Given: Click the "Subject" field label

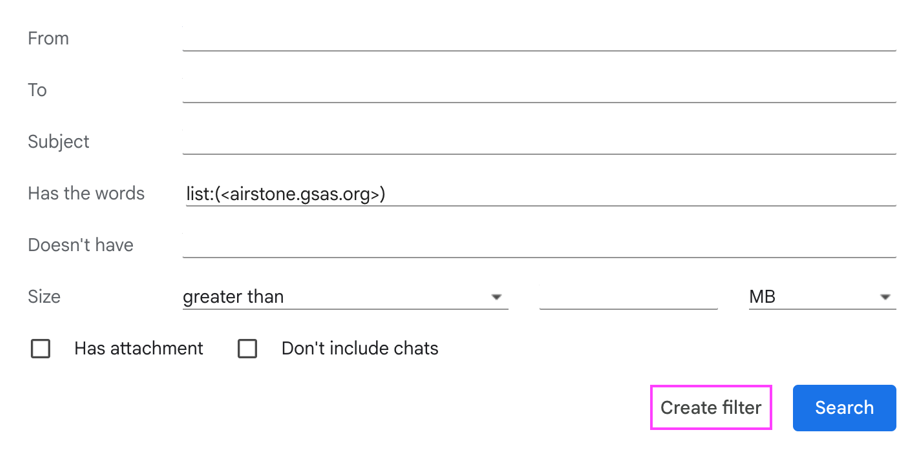Looking at the screenshot, I should click(58, 141).
